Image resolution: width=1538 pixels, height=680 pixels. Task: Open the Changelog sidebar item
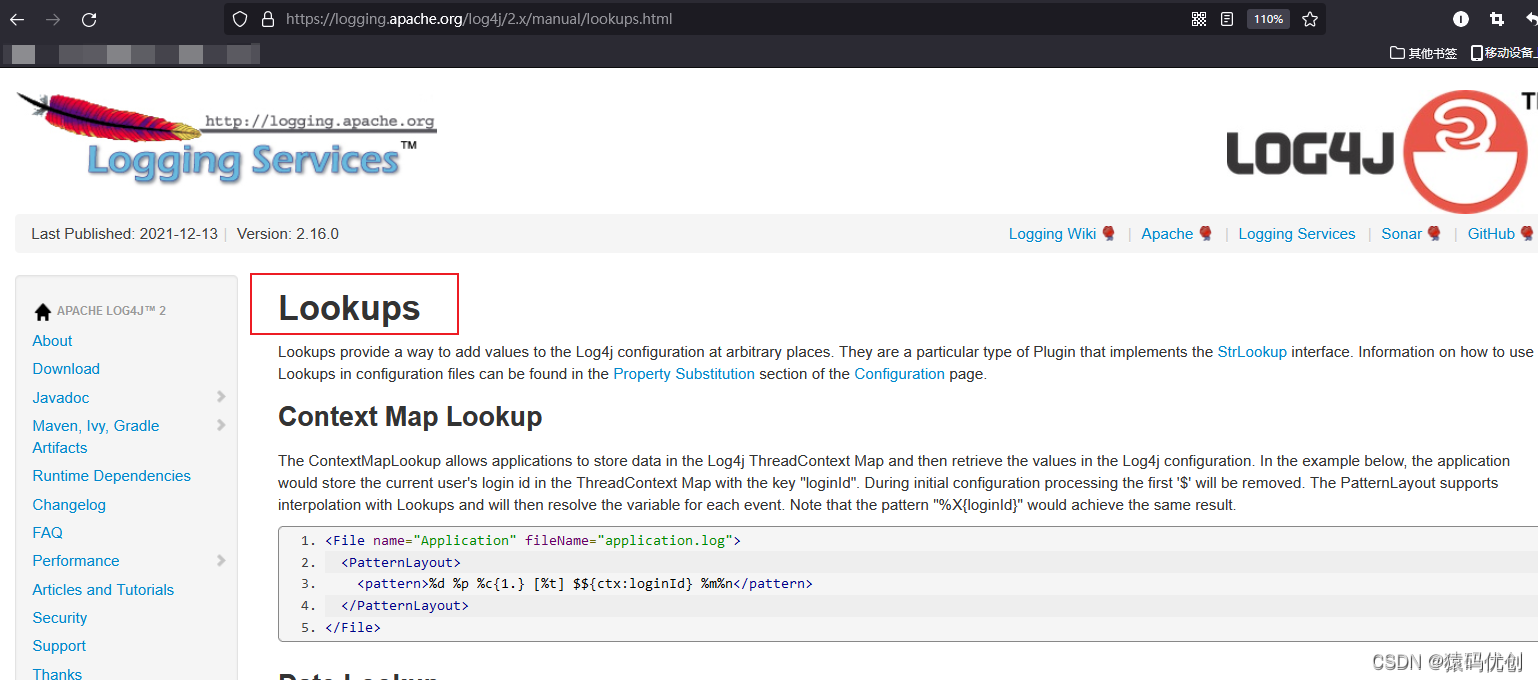pos(69,505)
